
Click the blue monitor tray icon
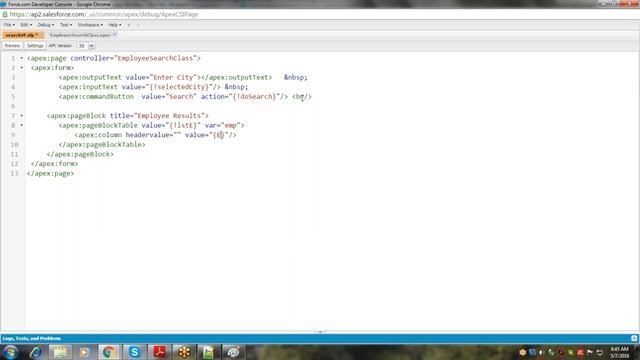point(532,352)
